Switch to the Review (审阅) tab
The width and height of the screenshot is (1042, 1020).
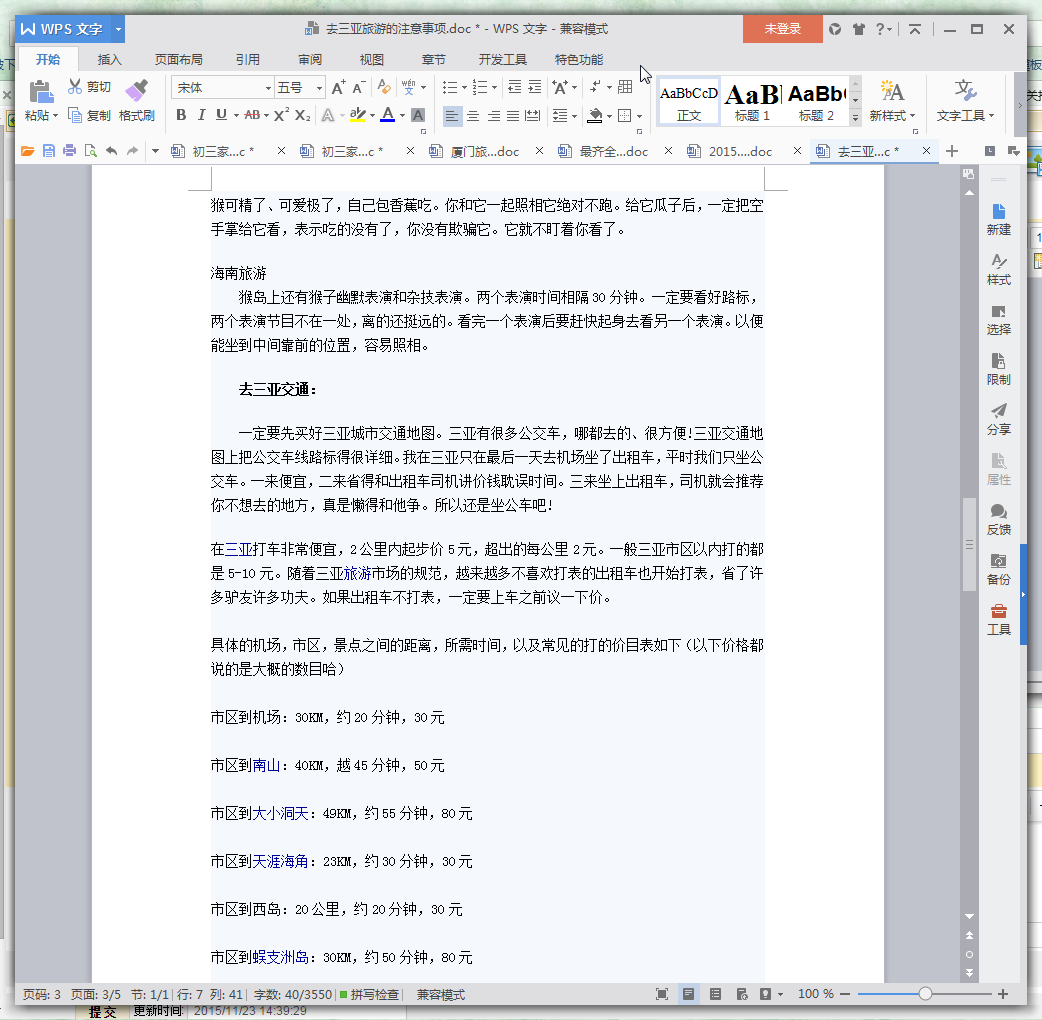click(310, 60)
